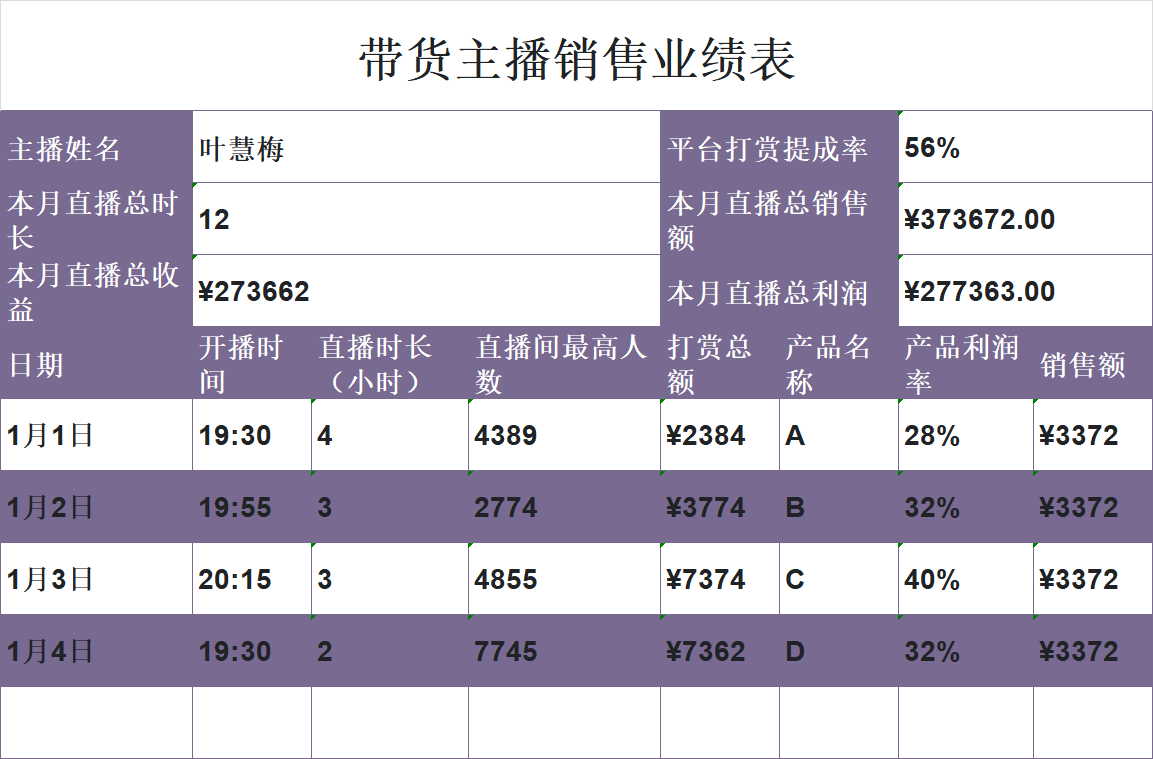1153x759 pixels.
Task: Select the 1月1日 date cell
Action: click(x=90, y=435)
